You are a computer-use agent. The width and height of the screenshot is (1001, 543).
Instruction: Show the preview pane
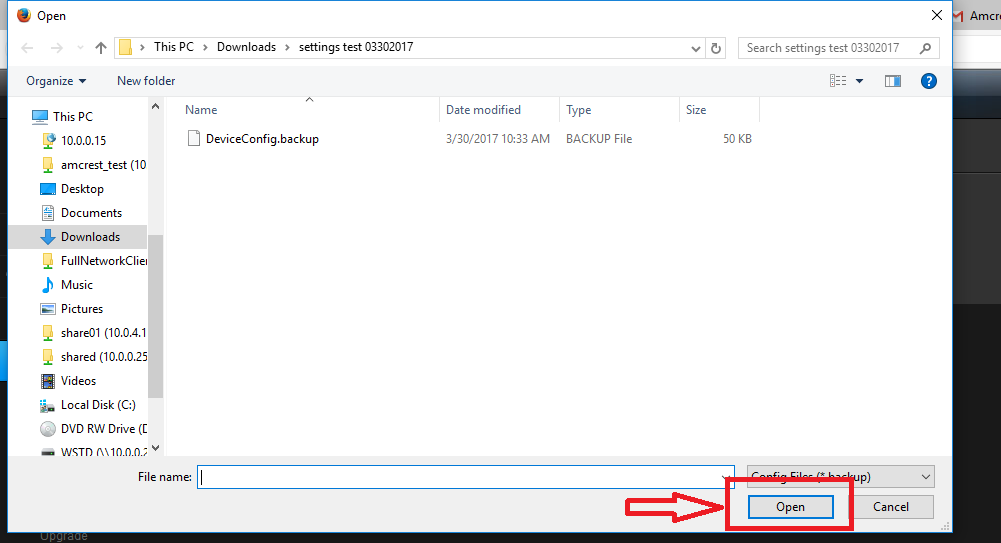tap(892, 81)
